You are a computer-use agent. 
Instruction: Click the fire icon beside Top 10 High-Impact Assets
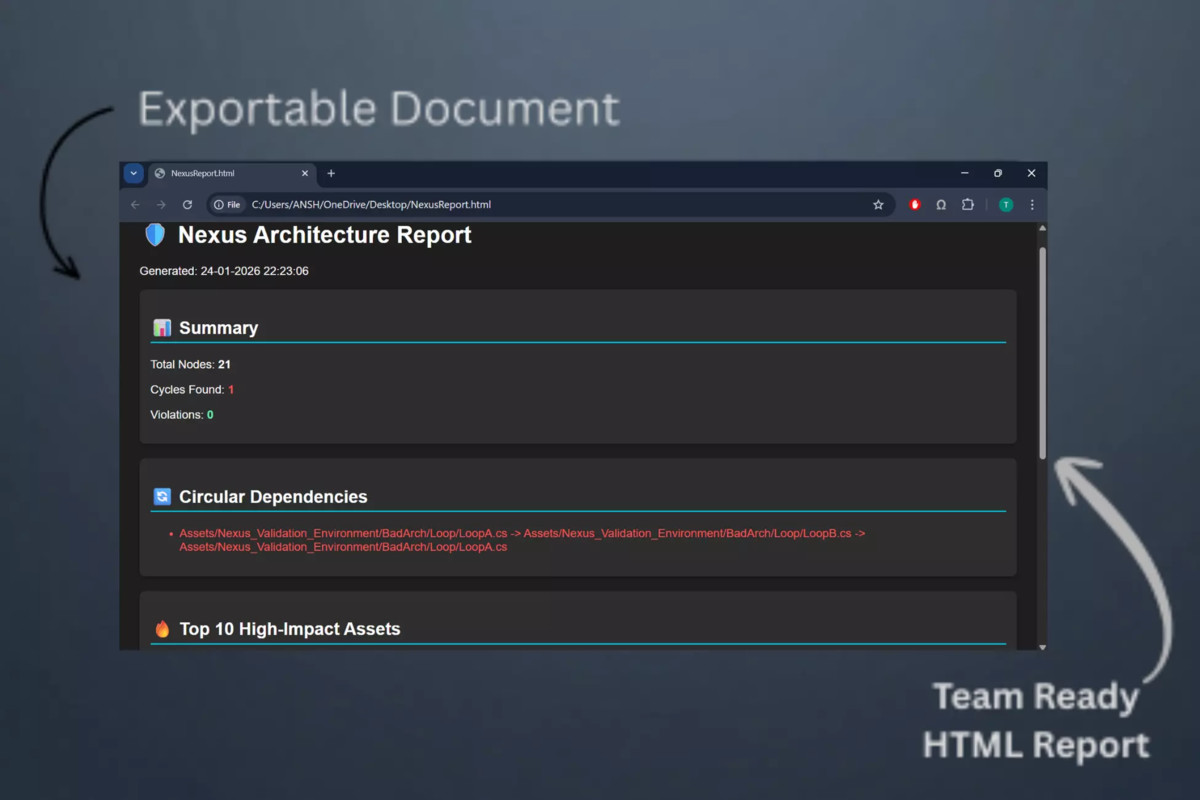click(162, 629)
